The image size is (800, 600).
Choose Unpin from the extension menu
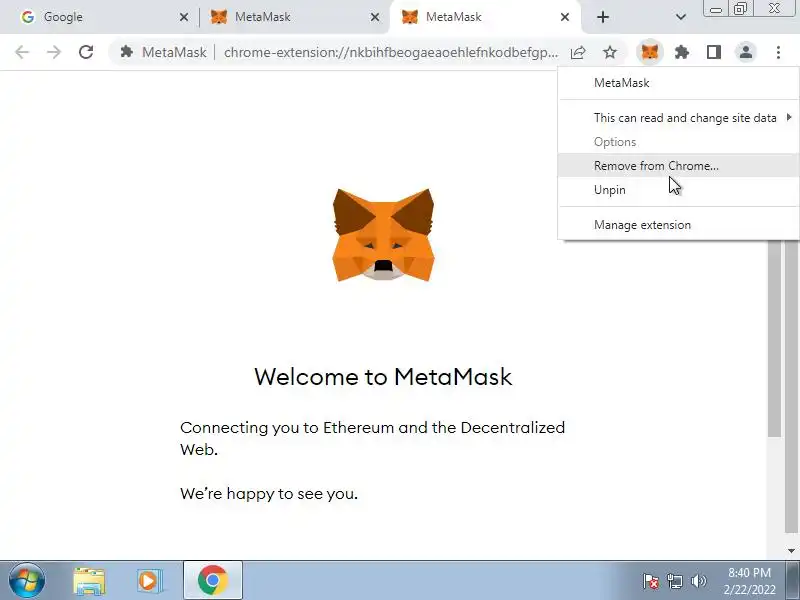679,190
